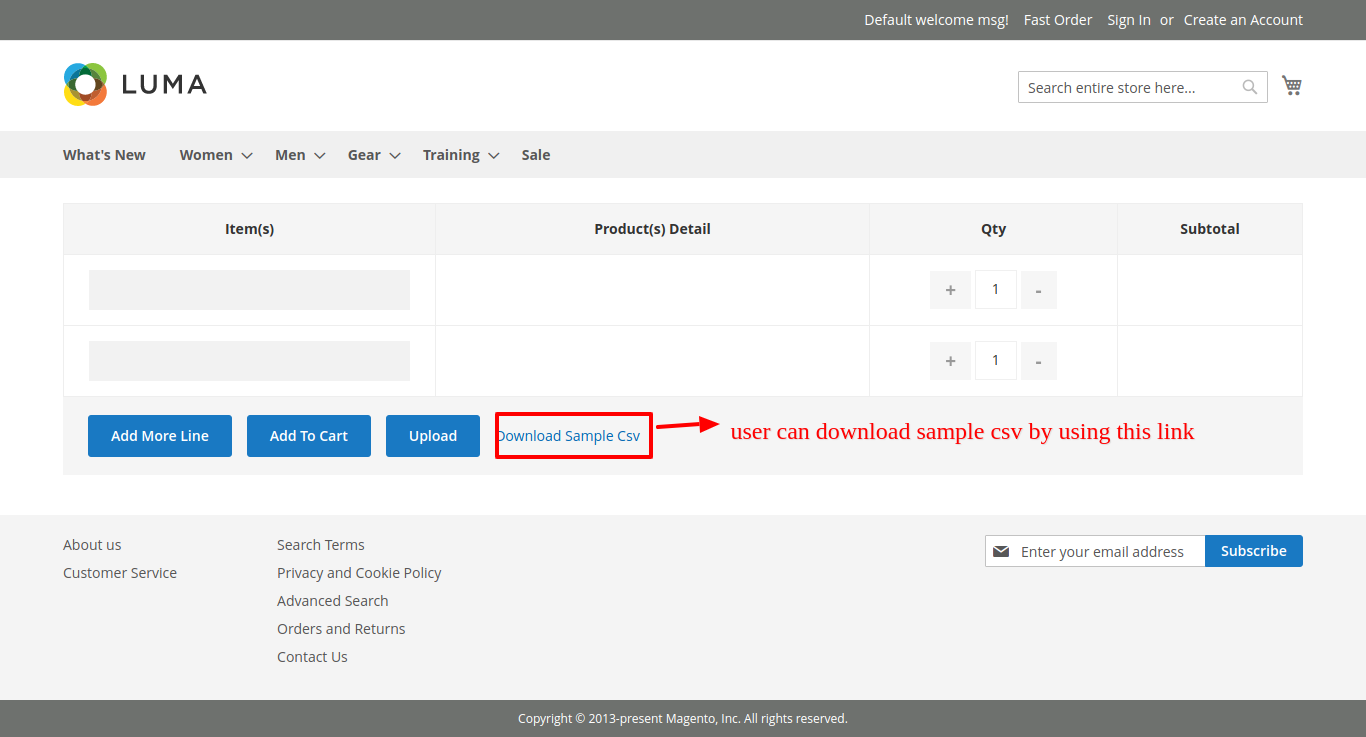1366x737 pixels.
Task: Open the Sale menu item
Action: (x=536, y=155)
